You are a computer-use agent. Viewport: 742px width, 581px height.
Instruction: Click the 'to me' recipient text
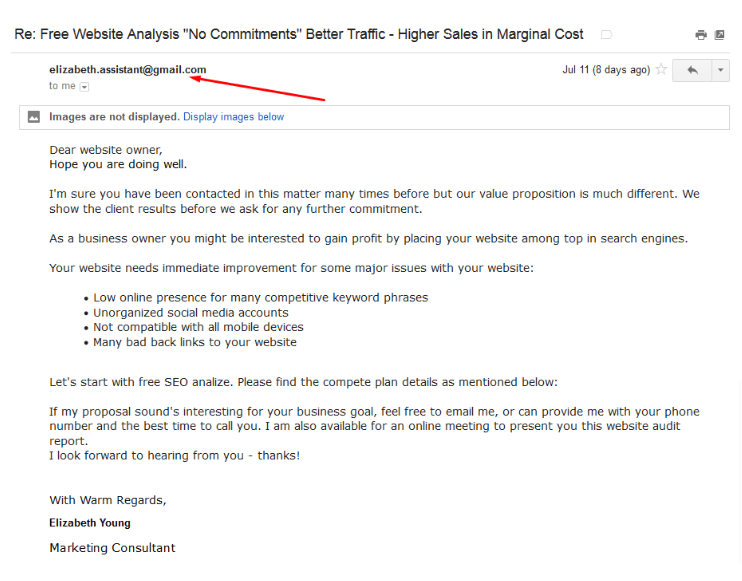pos(62,86)
